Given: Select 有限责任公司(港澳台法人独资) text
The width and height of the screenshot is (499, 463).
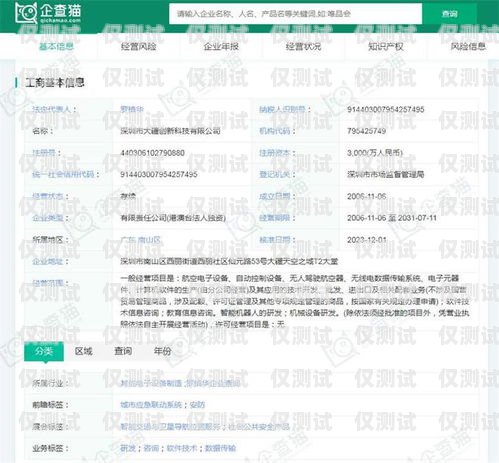Looking at the screenshot, I should click(173, 218).
